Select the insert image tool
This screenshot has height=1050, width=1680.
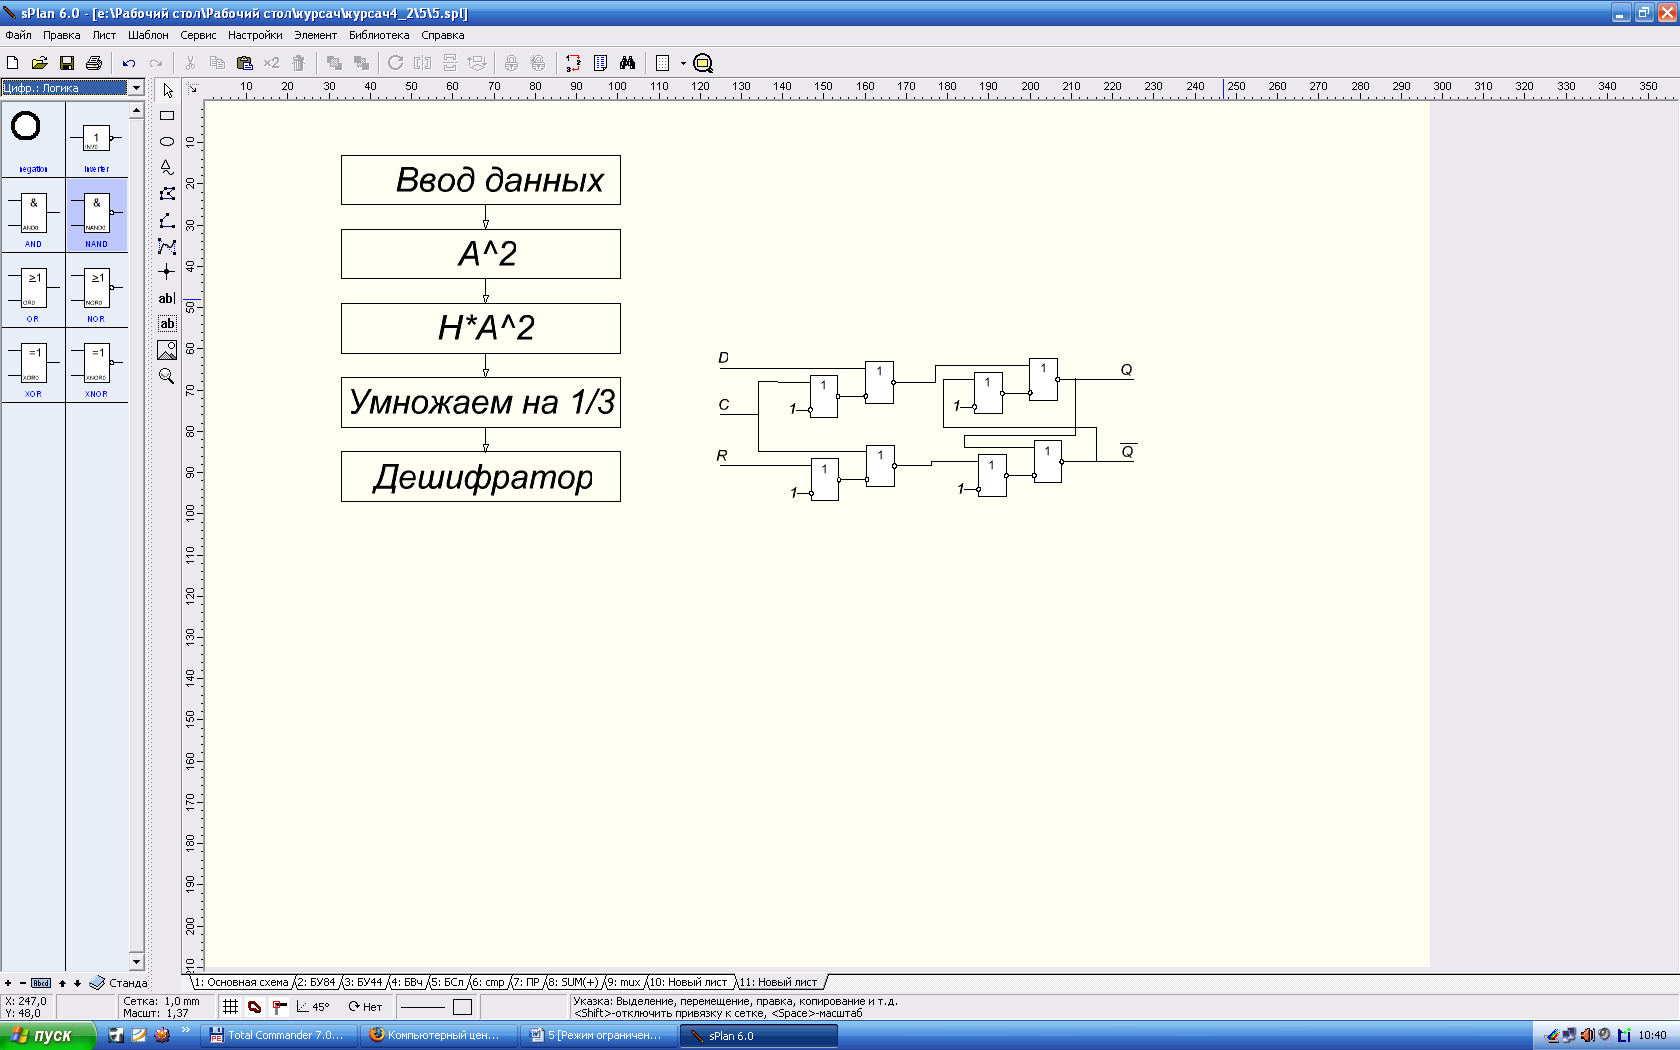(167, 350)
